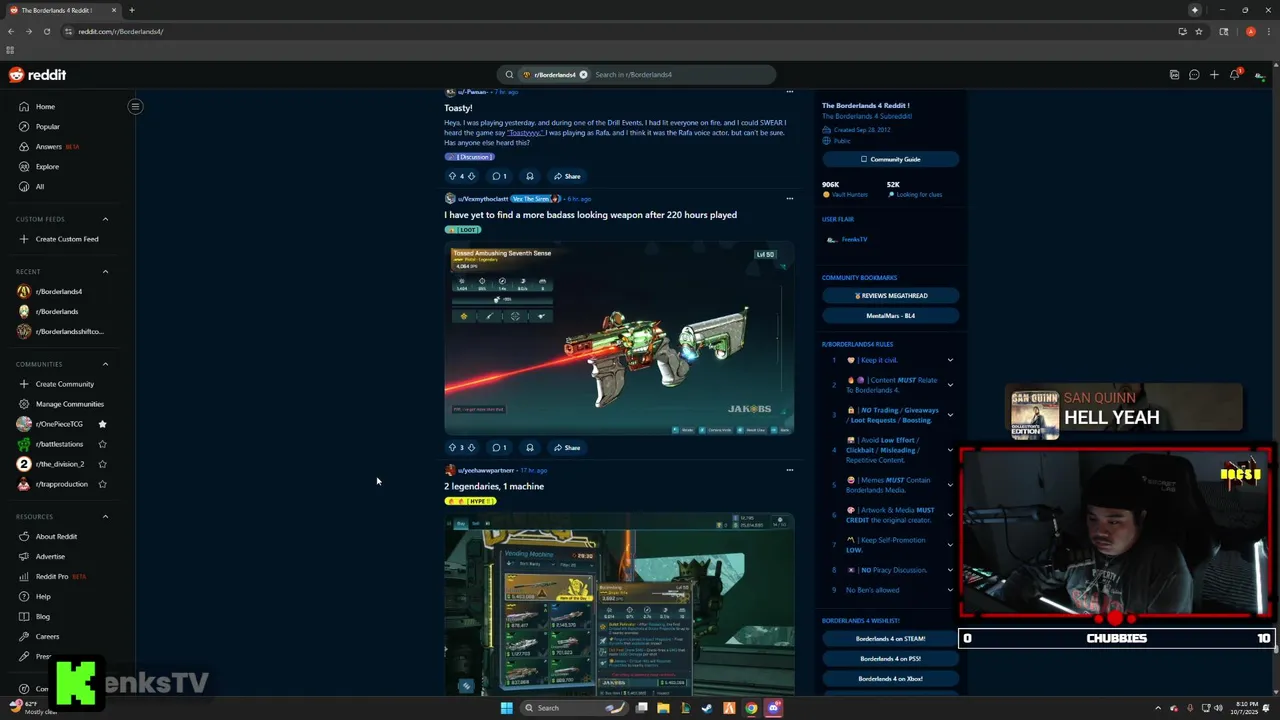
Task: Click the Reddit logo home link
Action: [x=37, y=75]
